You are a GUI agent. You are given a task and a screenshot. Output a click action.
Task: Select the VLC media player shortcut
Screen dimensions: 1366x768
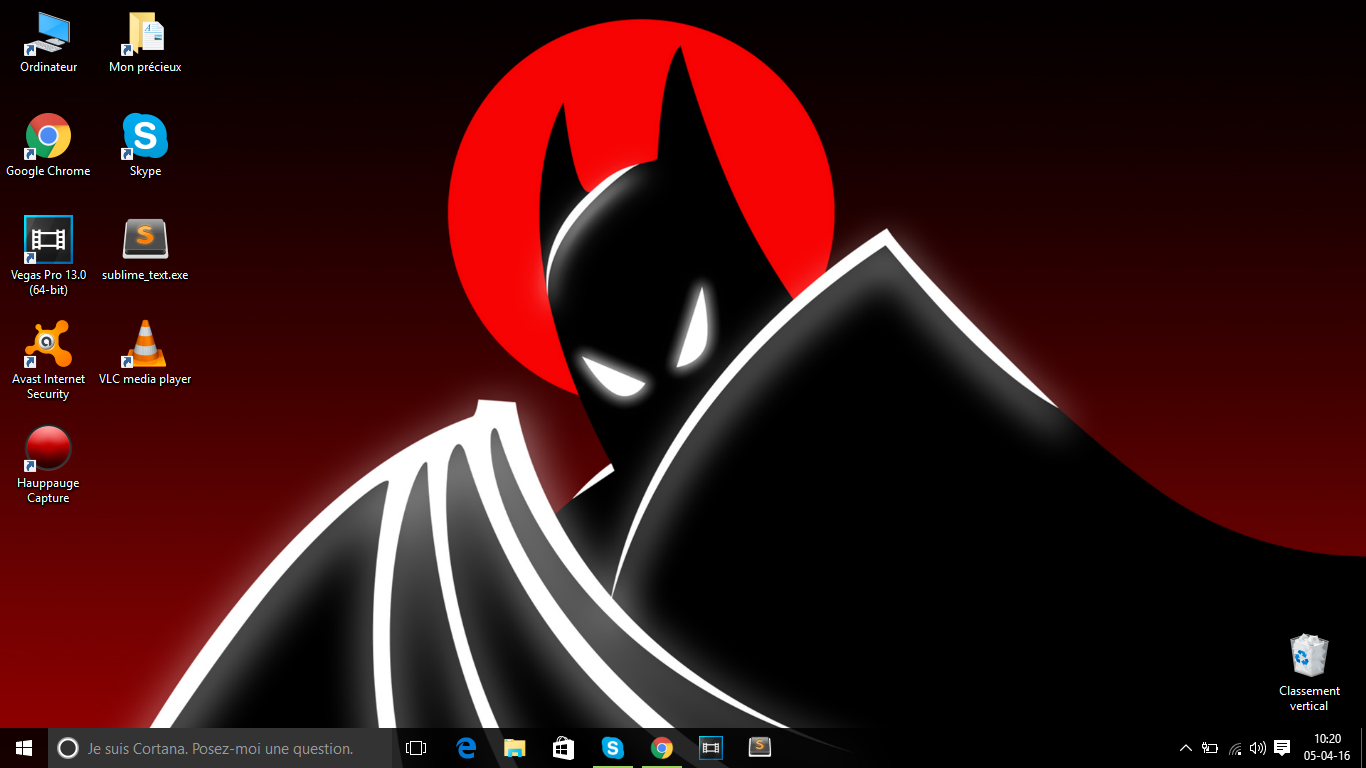click(x=145, y=354)
